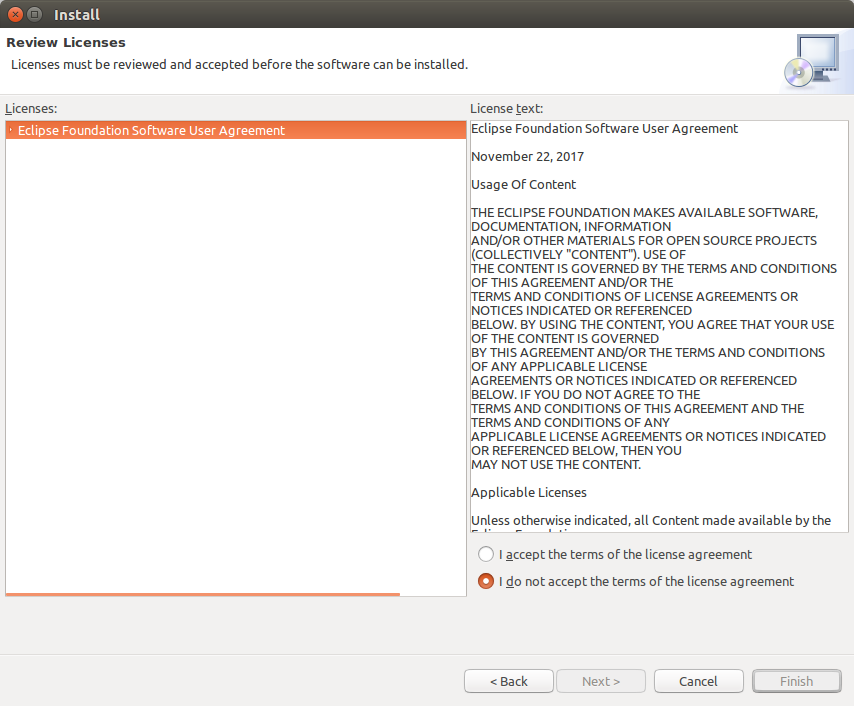854x706 pixels.
Task: Expand the Eclipse Foundation Software User Agreement entry
Action: coord(10,130)
